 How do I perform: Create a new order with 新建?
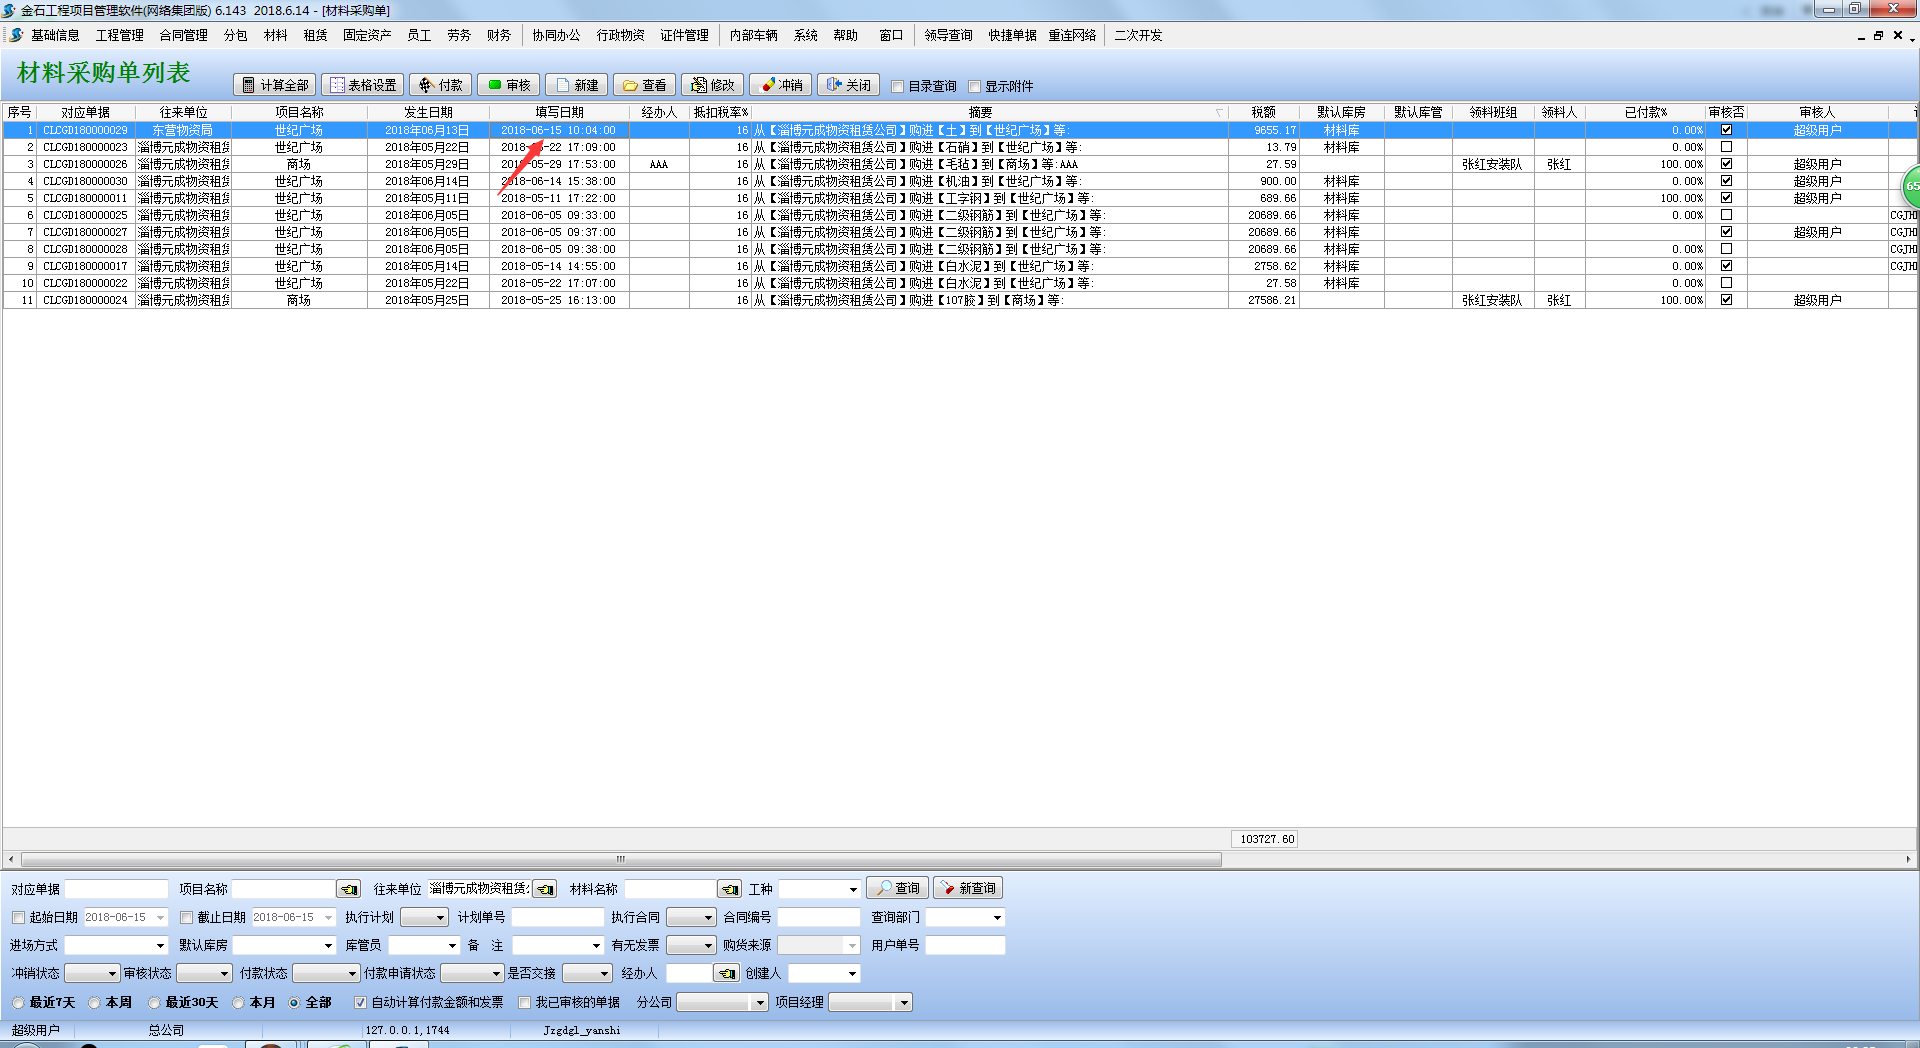(x=576, y=85)
